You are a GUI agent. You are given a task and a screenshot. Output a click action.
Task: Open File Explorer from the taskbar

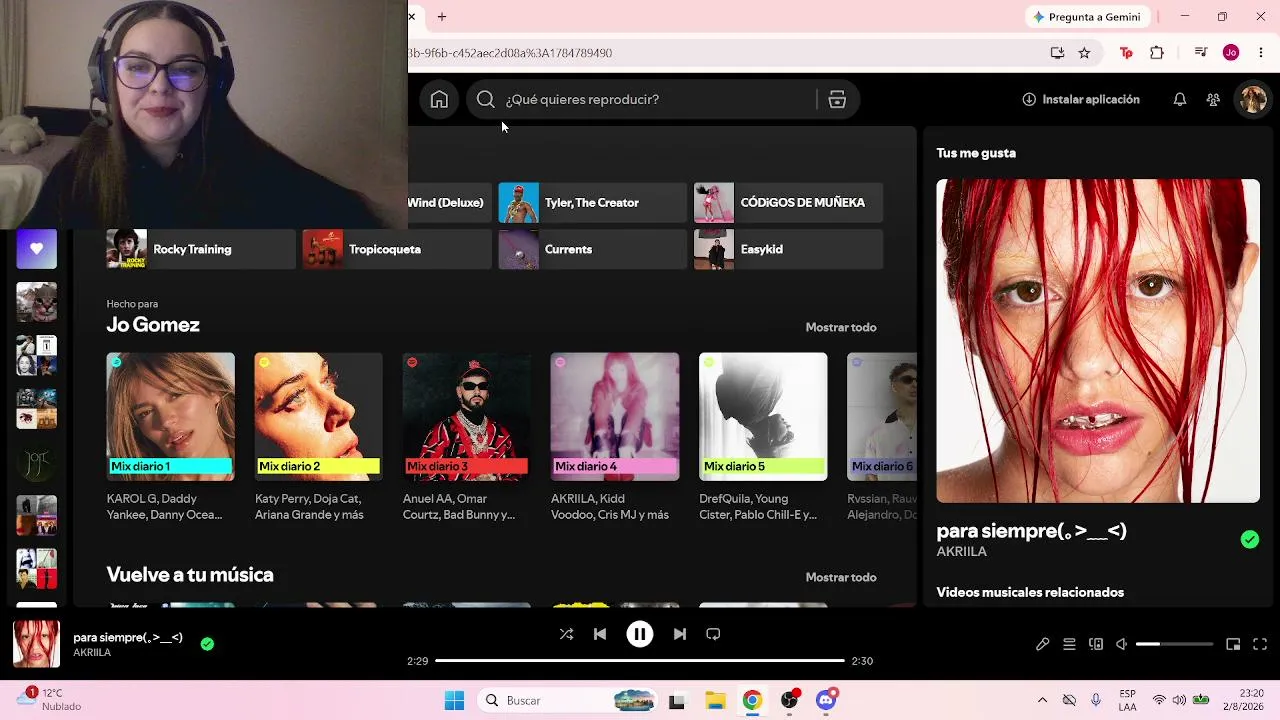click(715, 700)
